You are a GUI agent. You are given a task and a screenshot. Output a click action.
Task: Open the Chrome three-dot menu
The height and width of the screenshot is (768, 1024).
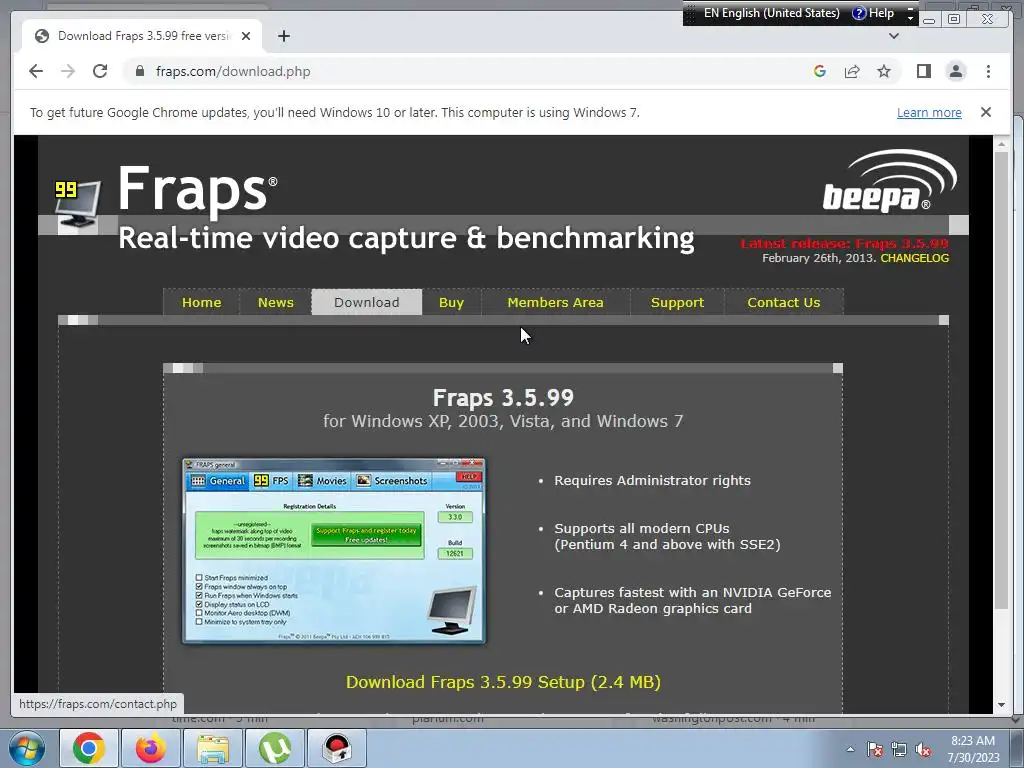[x=988, y=71]
